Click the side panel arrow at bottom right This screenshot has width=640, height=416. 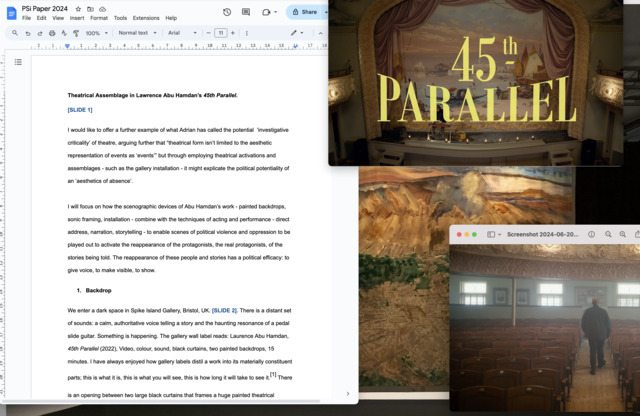click(x=348, y=394)
